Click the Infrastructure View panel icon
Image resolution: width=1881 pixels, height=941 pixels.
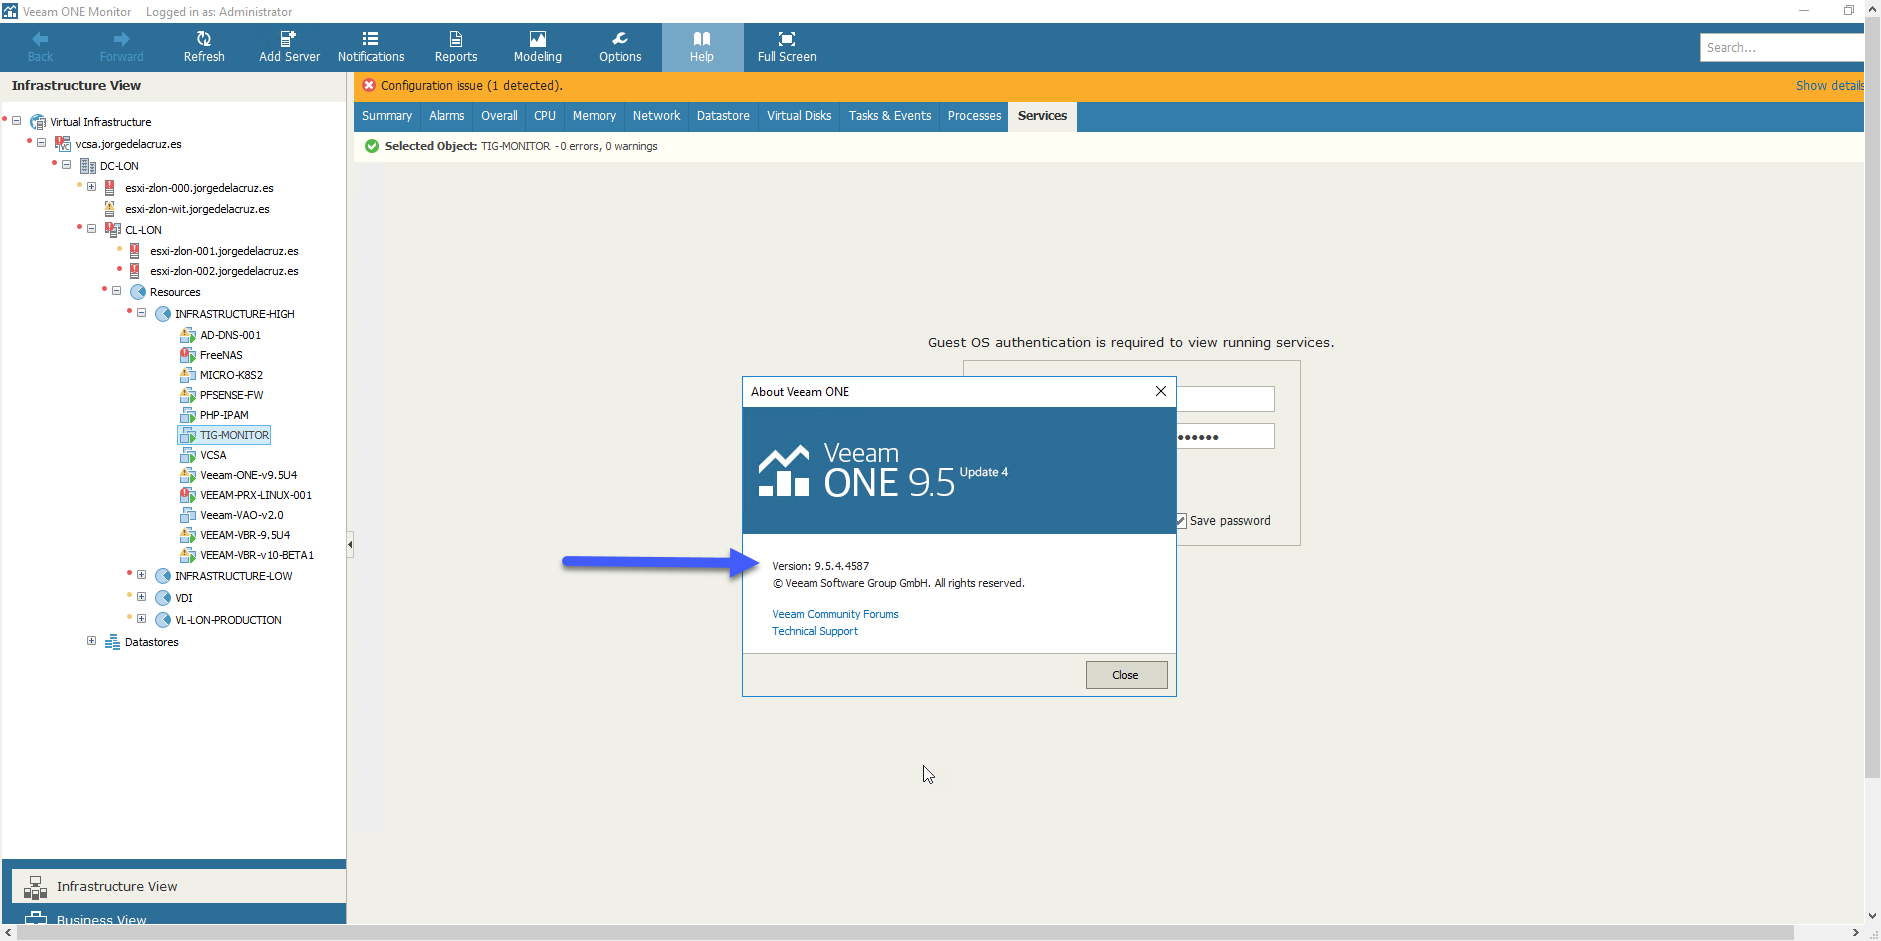point(35,887)
